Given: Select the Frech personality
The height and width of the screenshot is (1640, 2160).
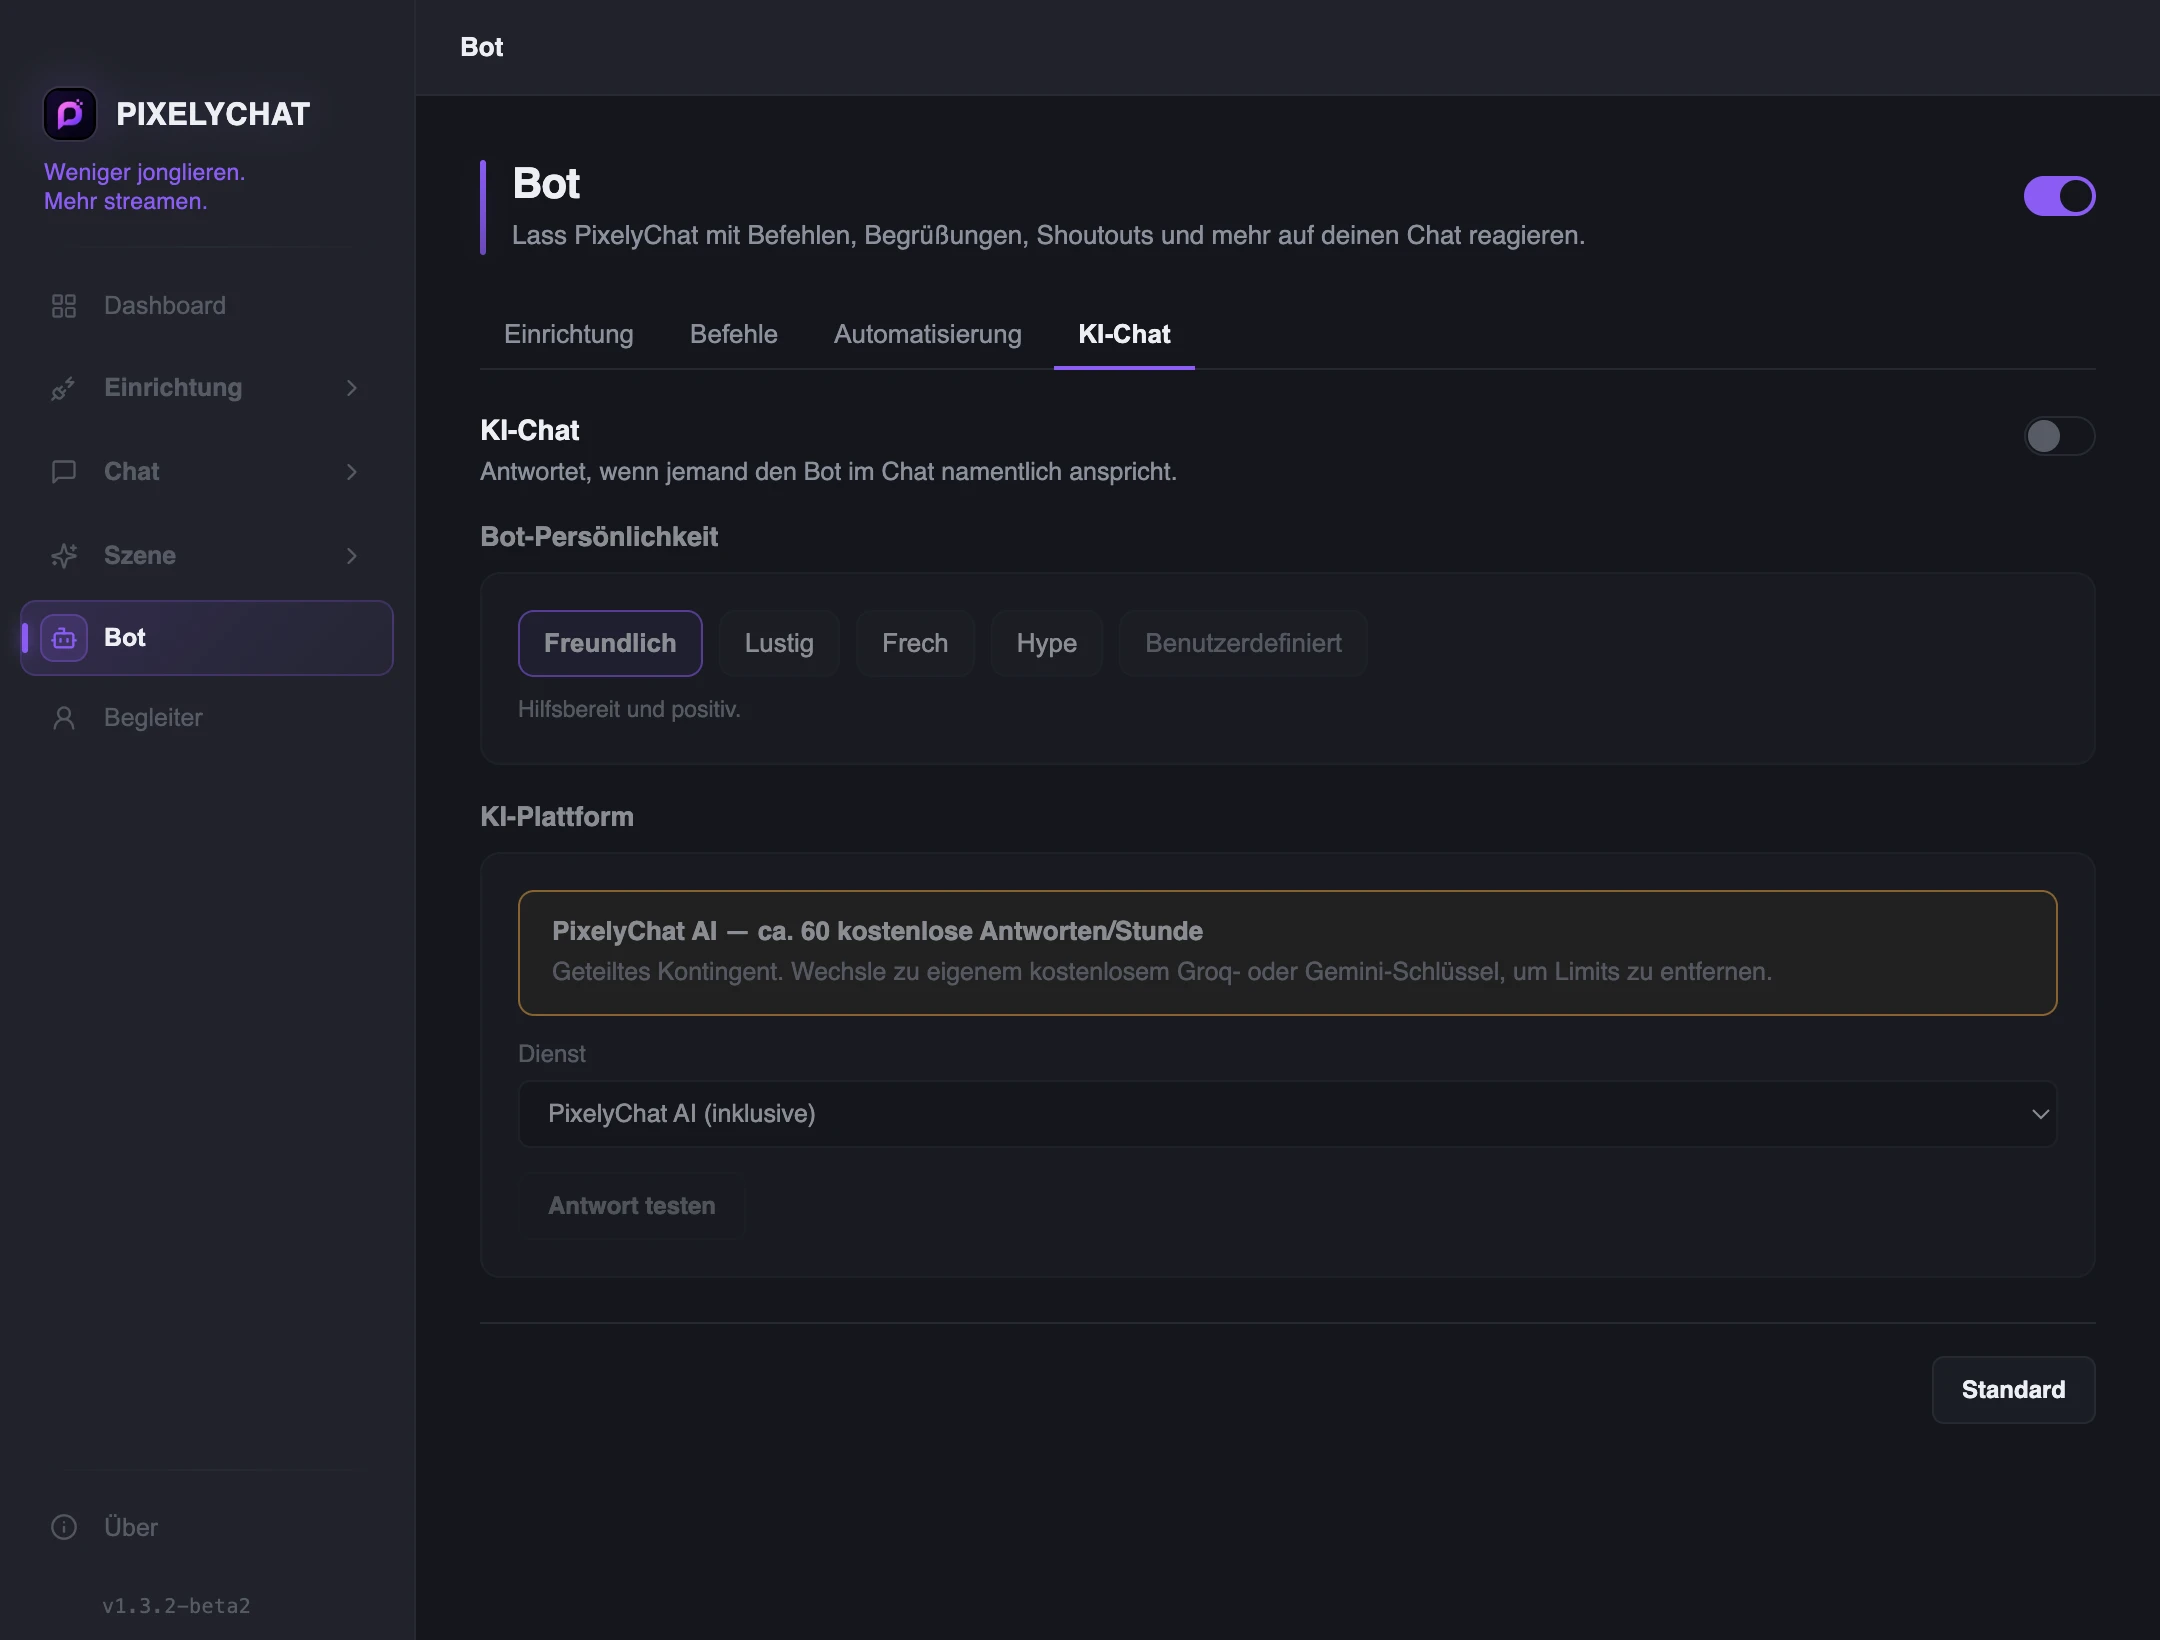Looking at the screenshot, I should [x=915, y=643].
